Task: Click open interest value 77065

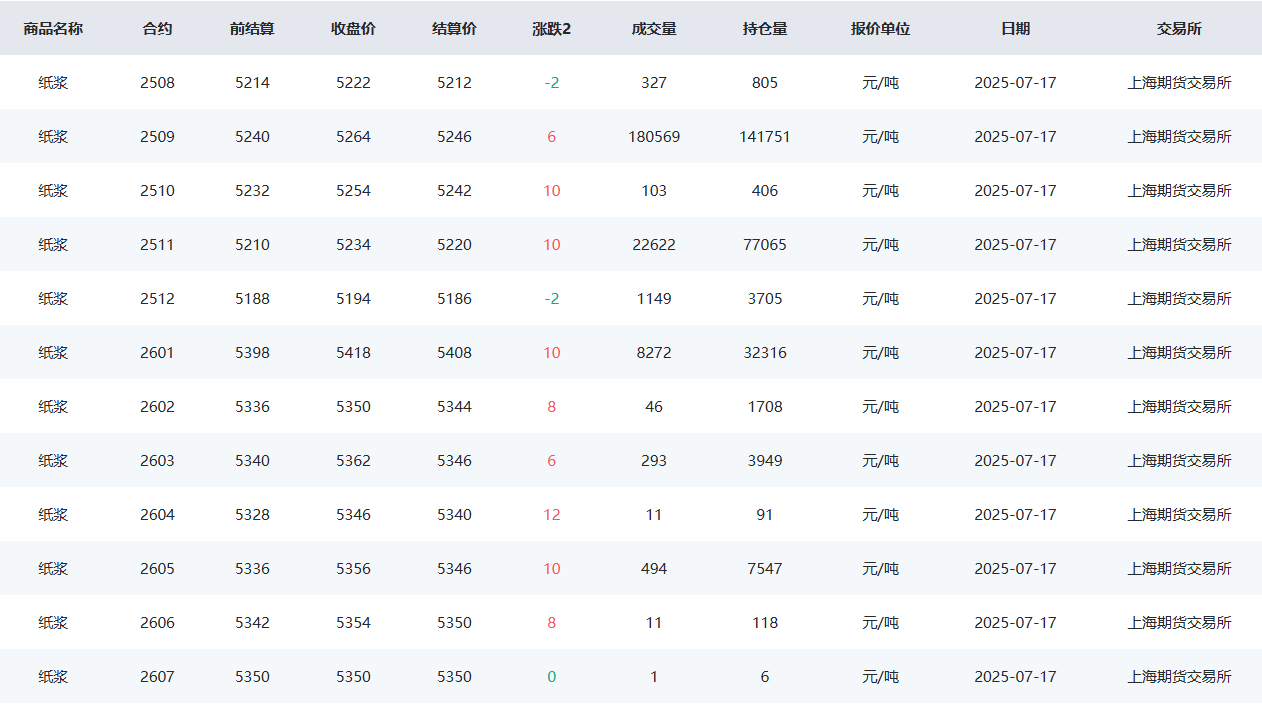Action: pyautogui.click(x=765, y=245)
